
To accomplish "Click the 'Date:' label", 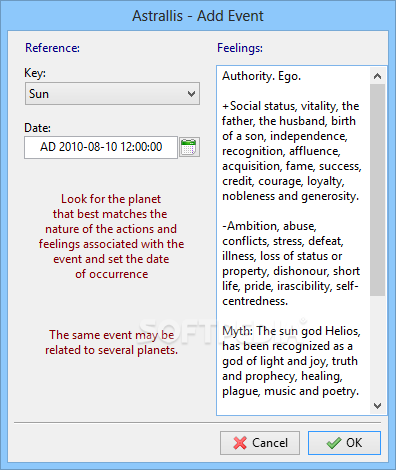I will [37, 128].
